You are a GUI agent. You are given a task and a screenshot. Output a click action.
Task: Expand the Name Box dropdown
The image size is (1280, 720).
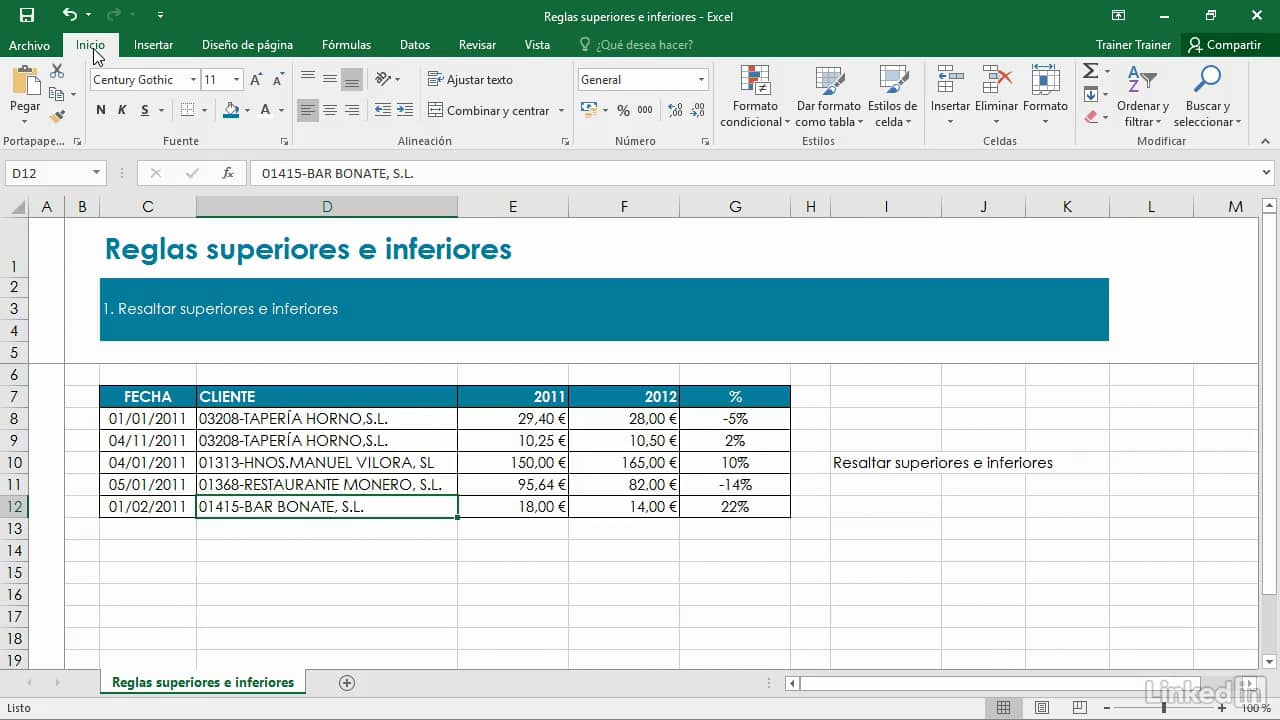(96, 173)
